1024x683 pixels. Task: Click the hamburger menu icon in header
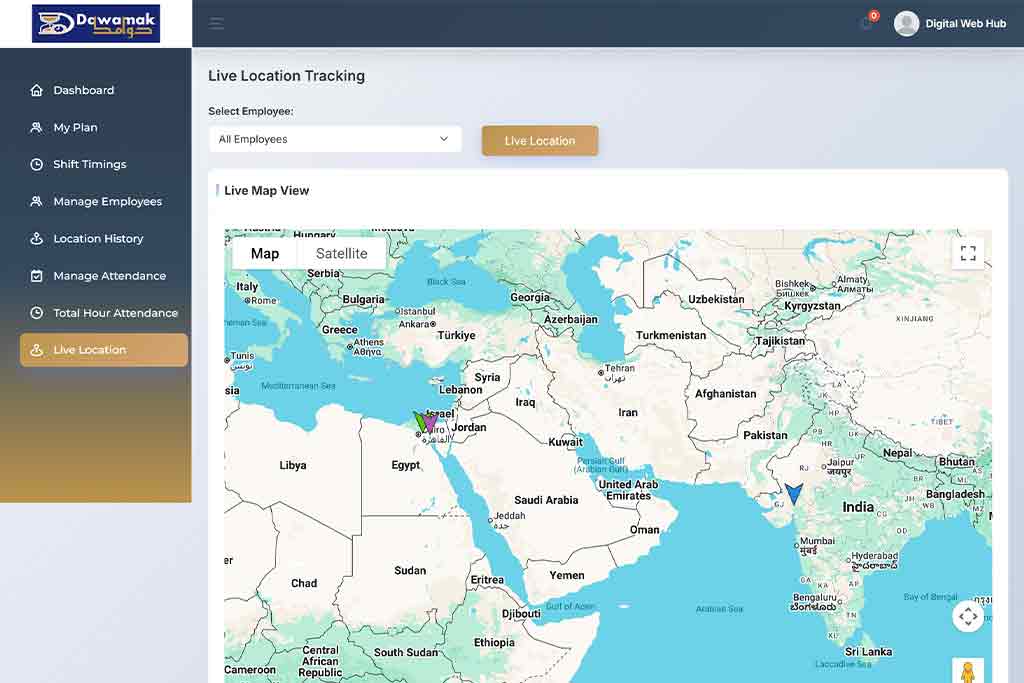click(x=216, y=24)
